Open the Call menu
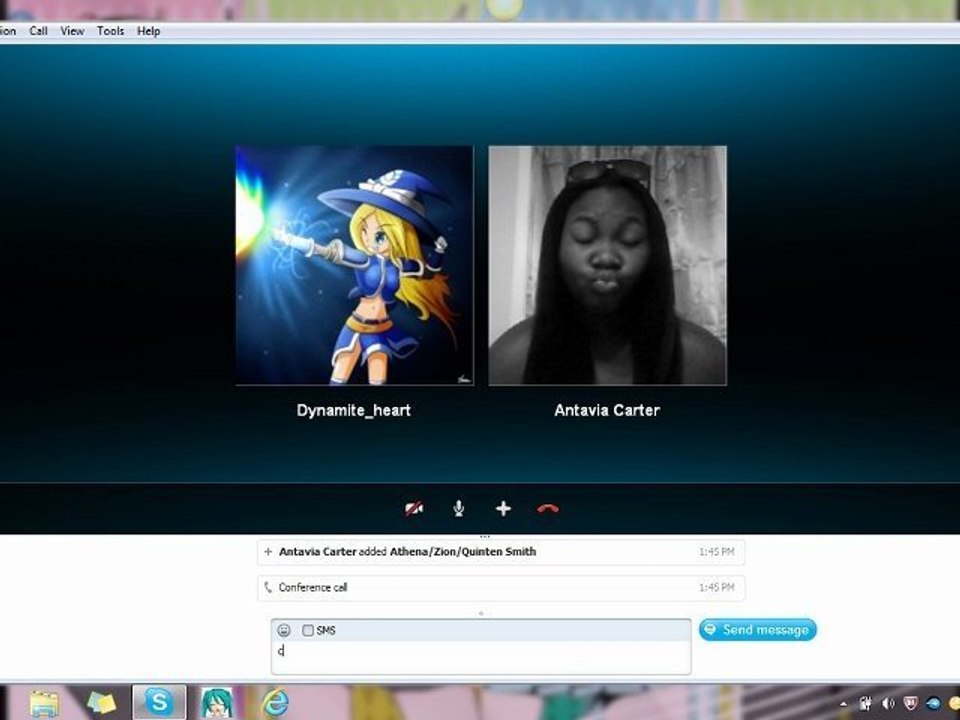Screen dimensions: 960x720 pos(38,31)
